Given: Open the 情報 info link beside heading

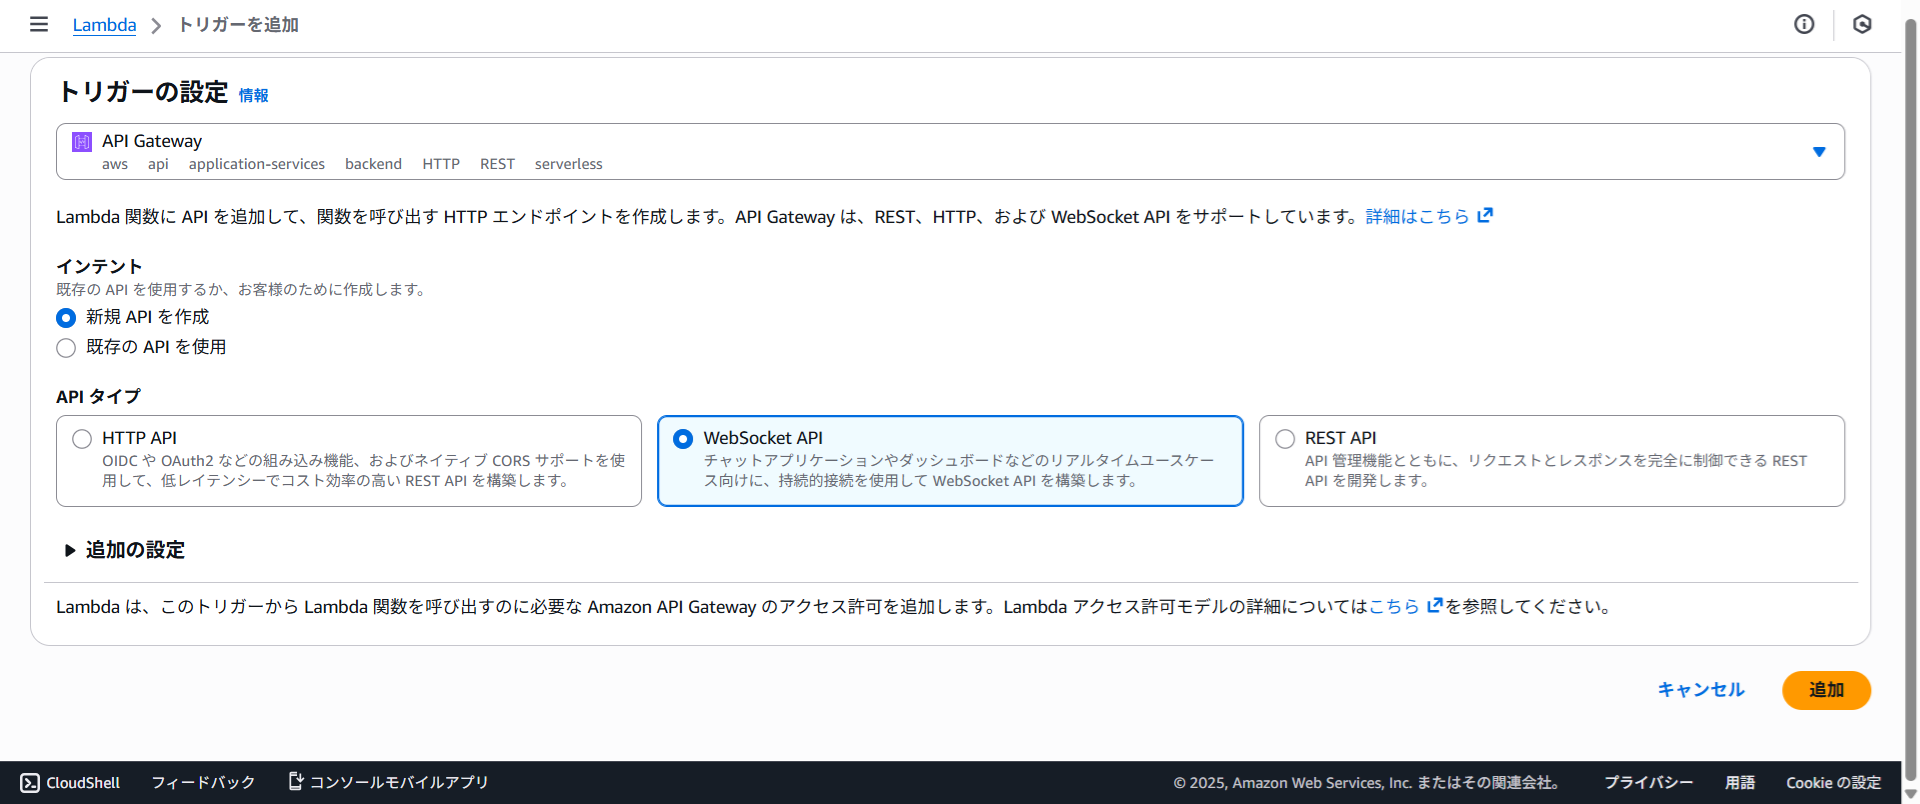Looking at the screenshot, I should (x=253, y=95).
